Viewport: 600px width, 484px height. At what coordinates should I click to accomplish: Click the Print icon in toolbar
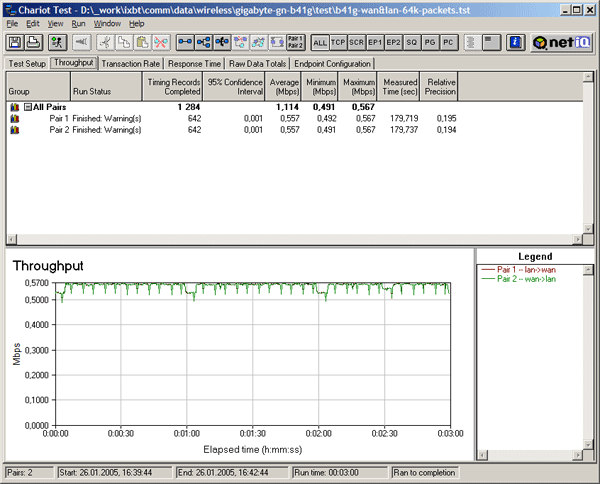tap(34, 42)
